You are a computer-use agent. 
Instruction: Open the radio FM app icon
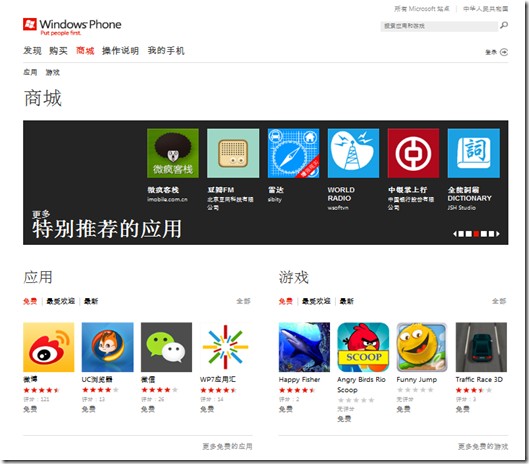[233, 153]
